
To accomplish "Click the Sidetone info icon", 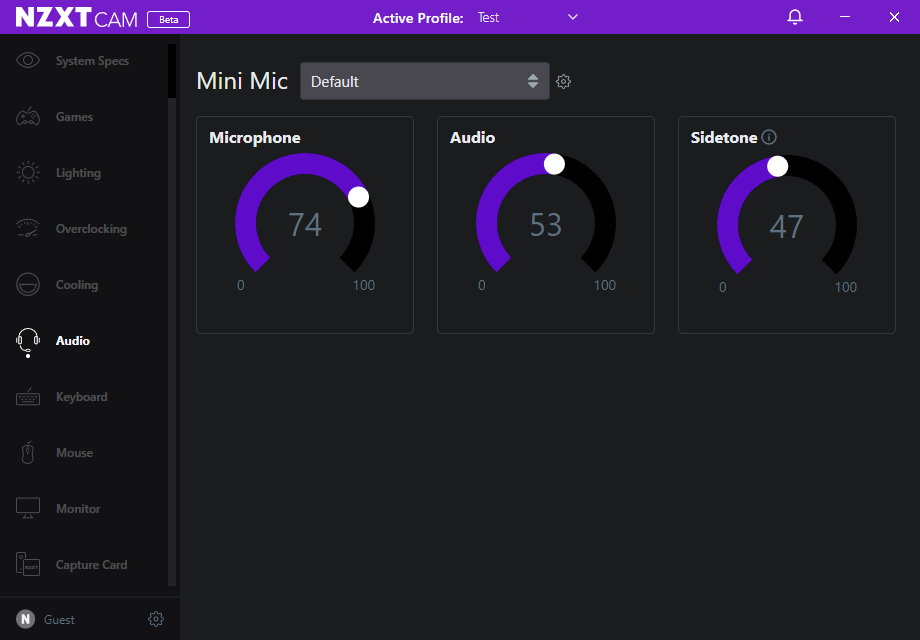I will pos(769,138).
